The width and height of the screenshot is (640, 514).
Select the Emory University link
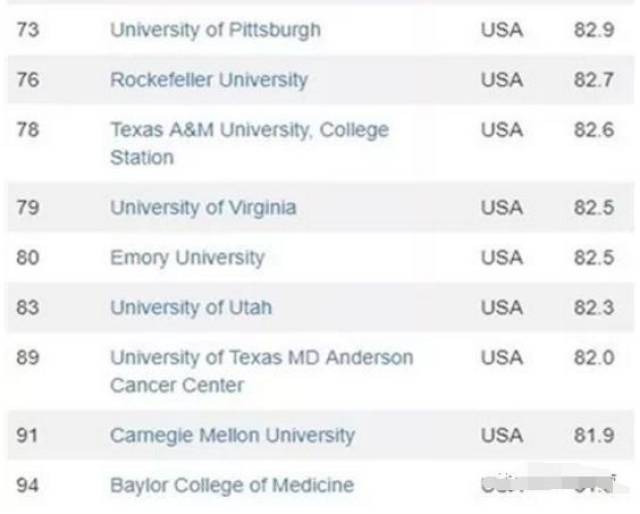187,257
